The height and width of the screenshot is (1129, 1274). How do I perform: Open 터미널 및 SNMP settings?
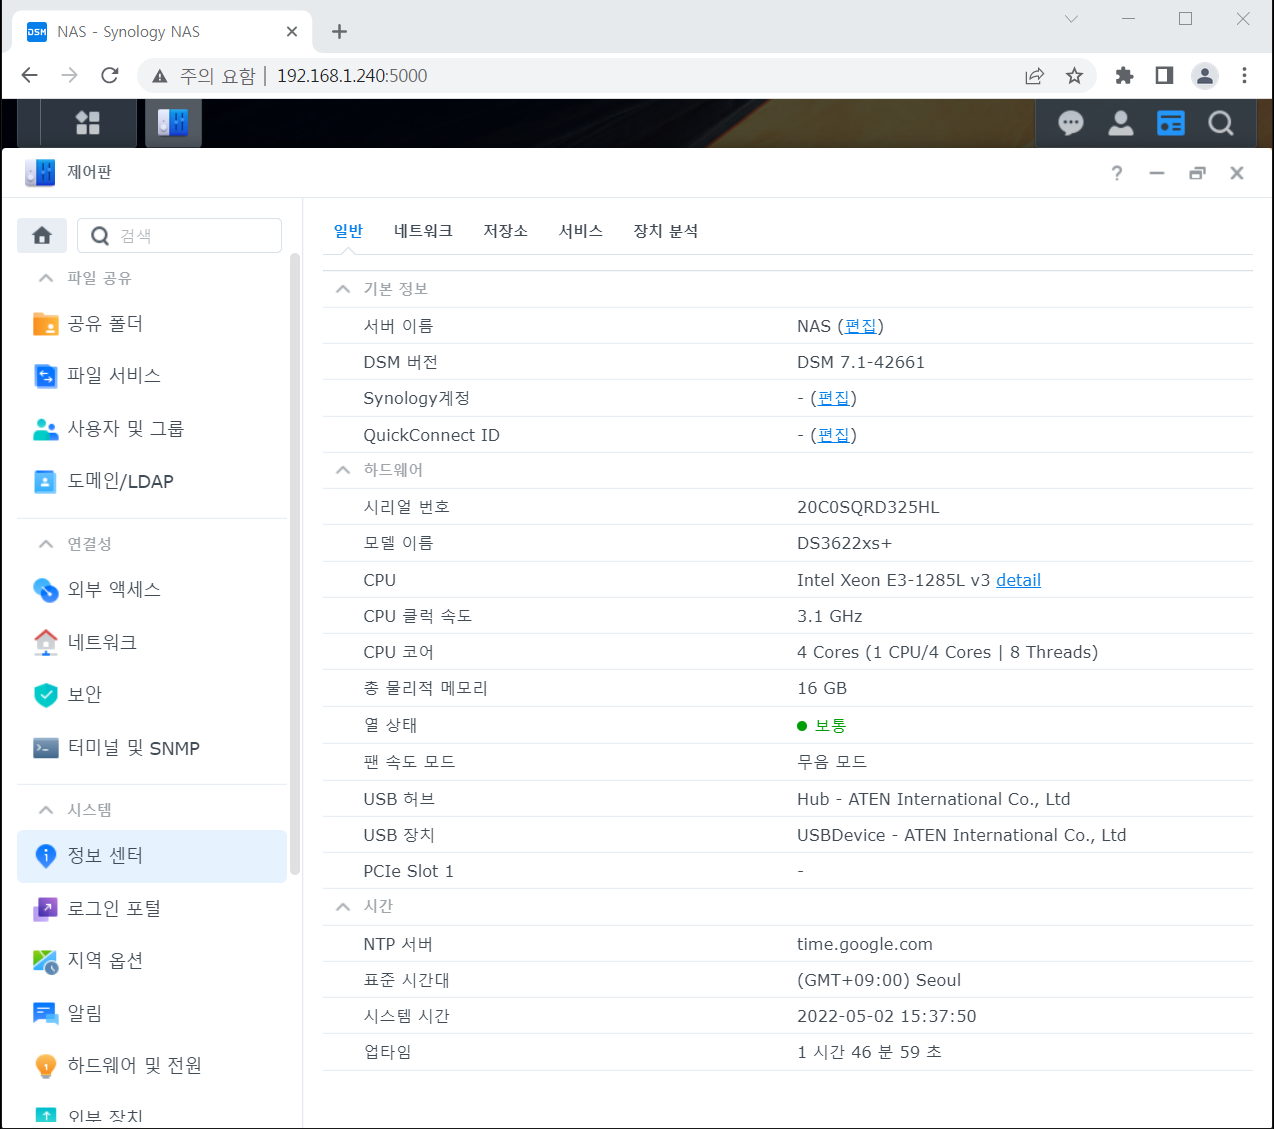152,748
